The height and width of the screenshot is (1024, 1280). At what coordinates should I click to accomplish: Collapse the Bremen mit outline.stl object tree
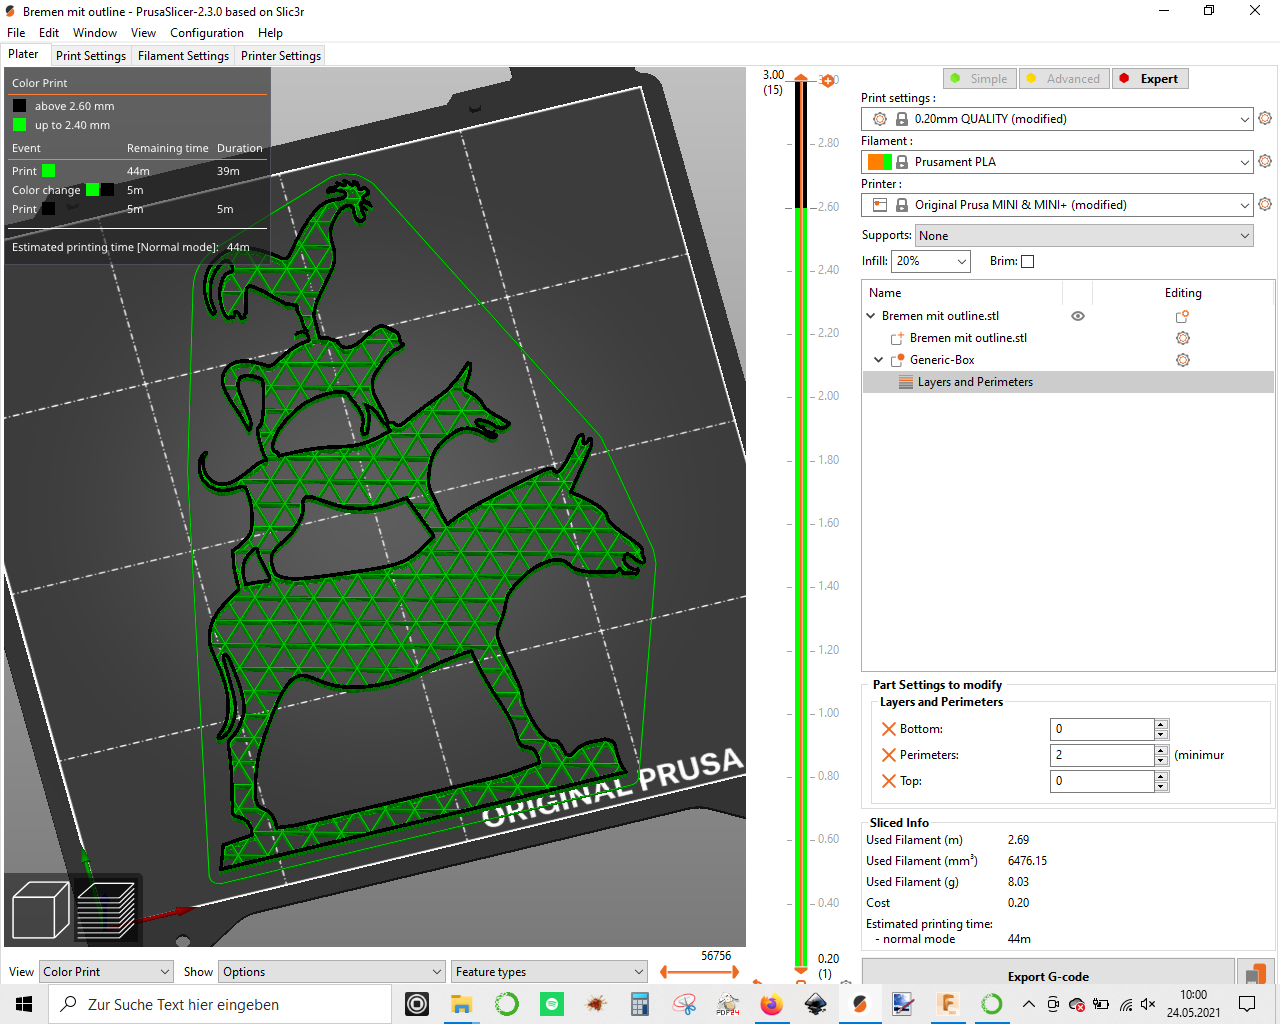(871, 316)
